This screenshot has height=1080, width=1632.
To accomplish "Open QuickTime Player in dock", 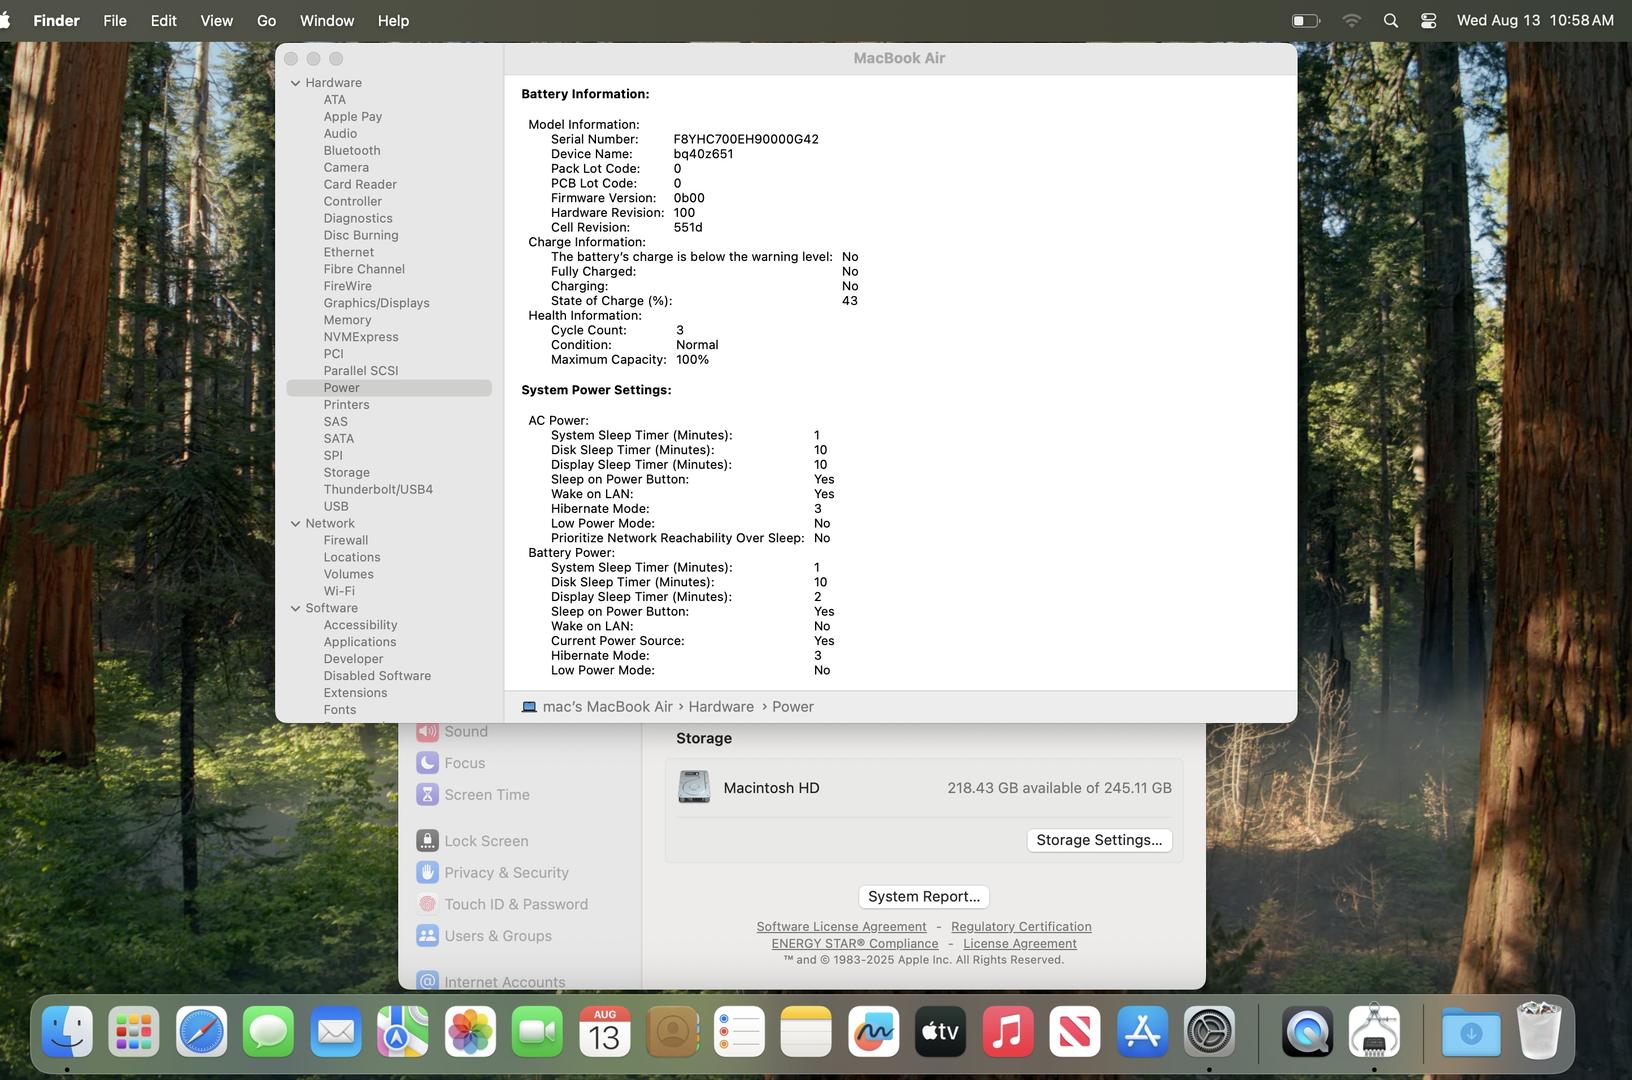I will coord(1307,1031).
